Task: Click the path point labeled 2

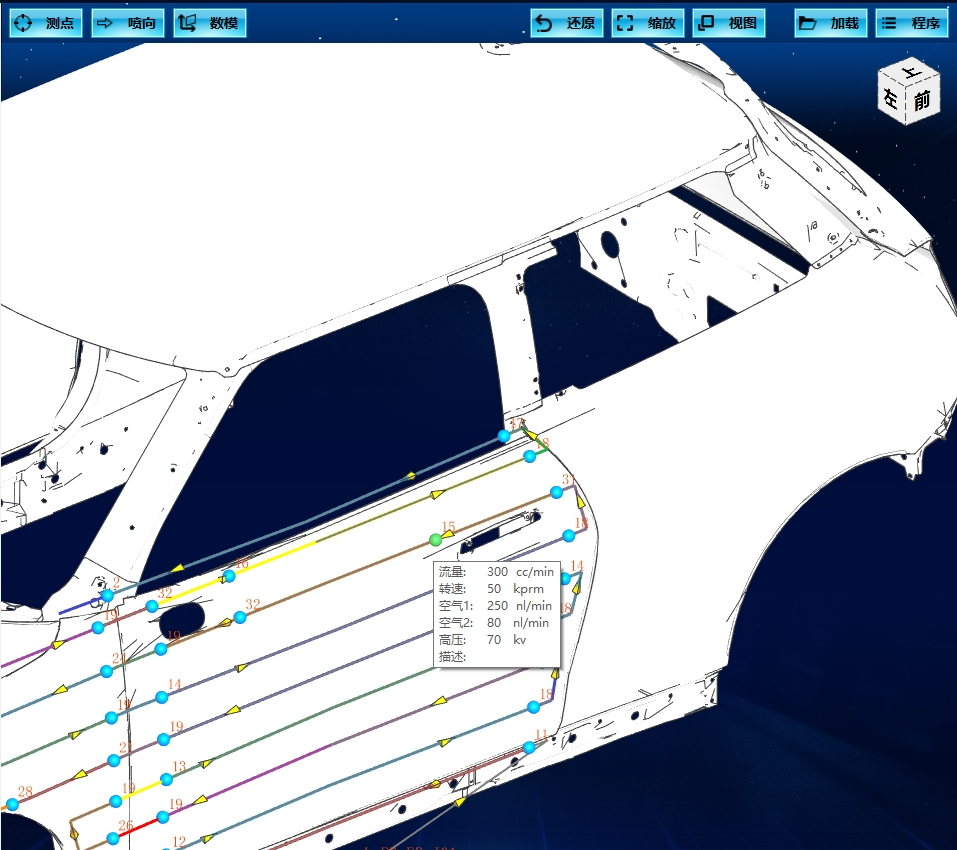Action: 107,595
